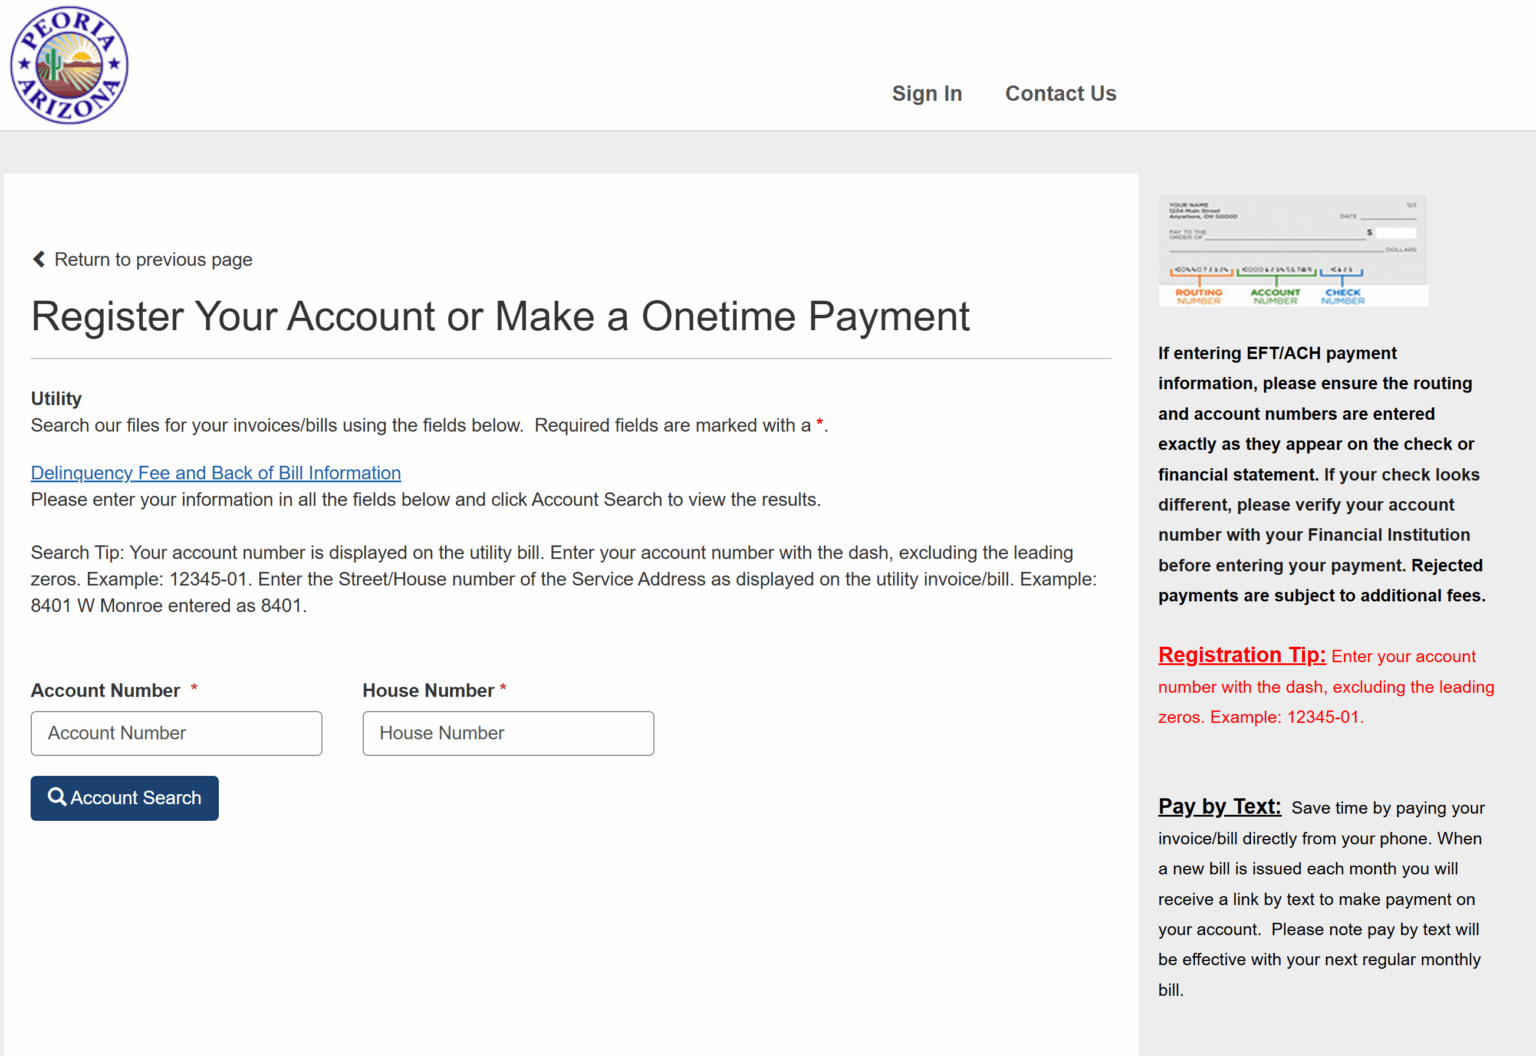Click the EFT/ACH payment information notice
1536x1056 pixels.
point(1322,474)
